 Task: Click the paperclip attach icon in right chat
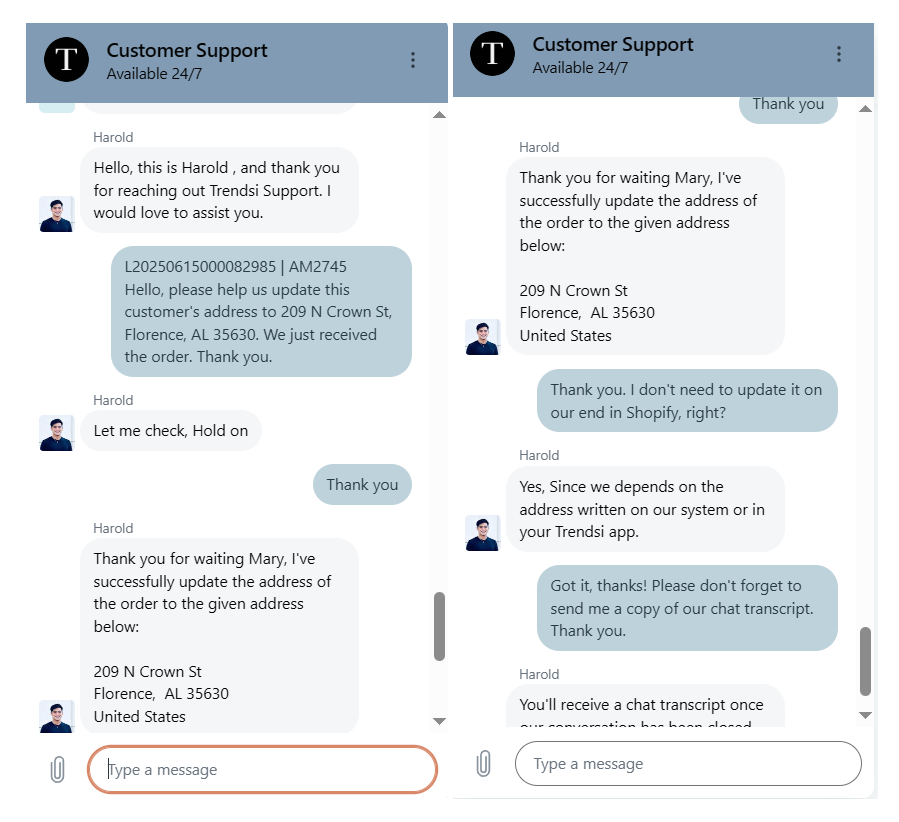point(483,764)
